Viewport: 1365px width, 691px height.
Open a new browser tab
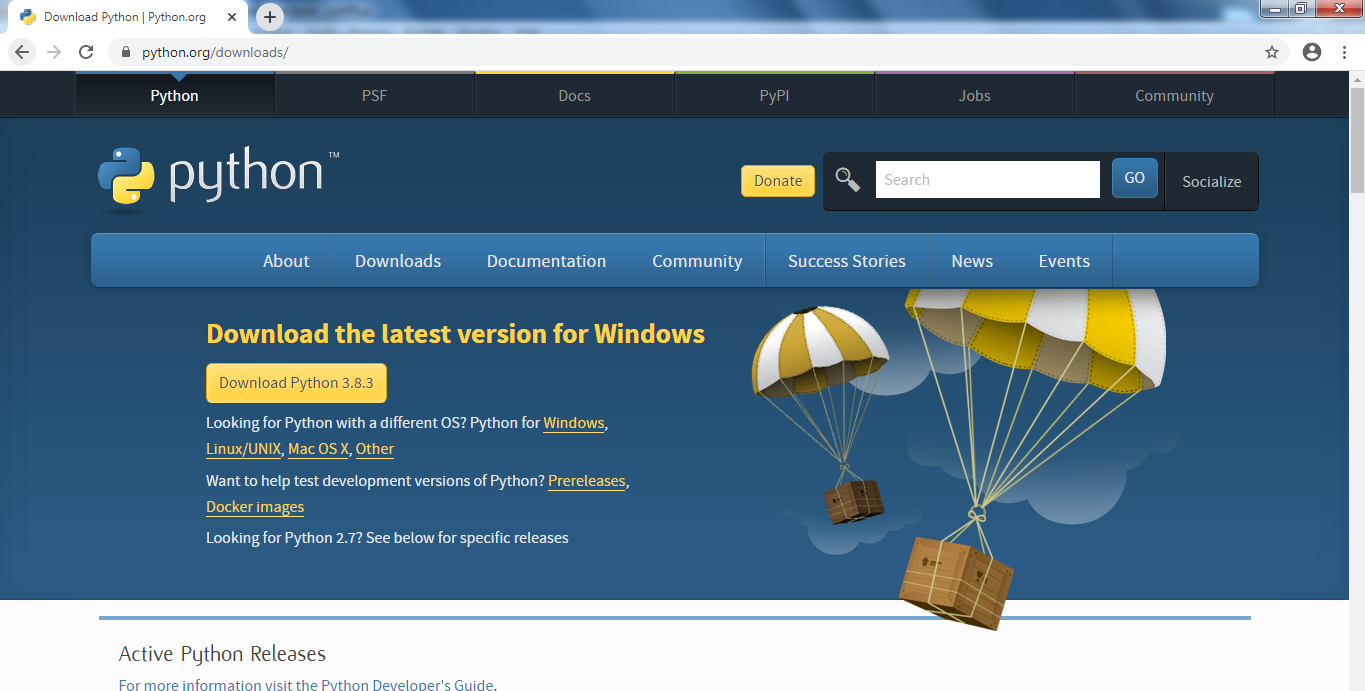(x=270, y=17)
